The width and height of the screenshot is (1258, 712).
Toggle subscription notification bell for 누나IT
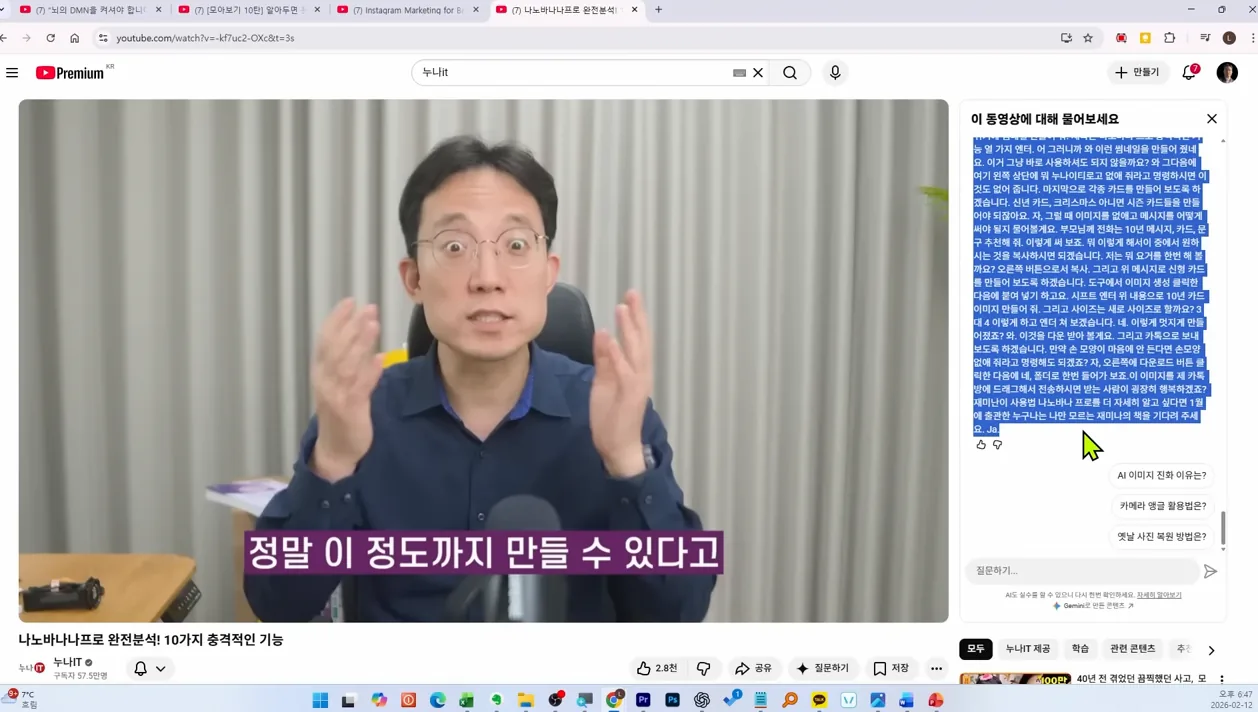point(150,668)
